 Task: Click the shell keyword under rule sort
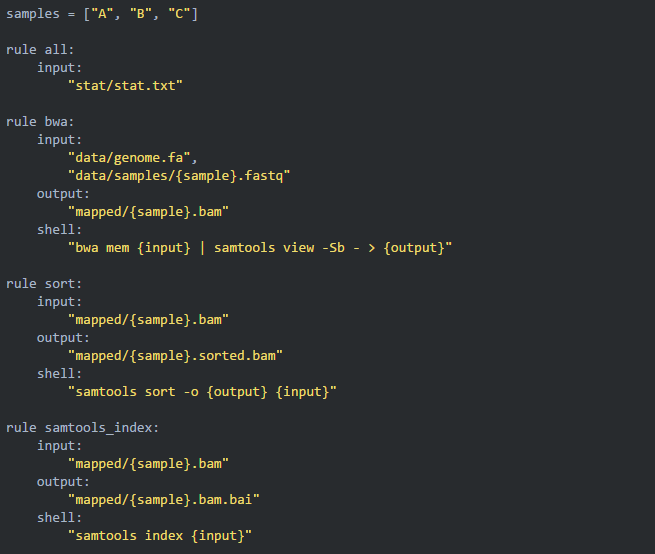click(x=57, y=373)
